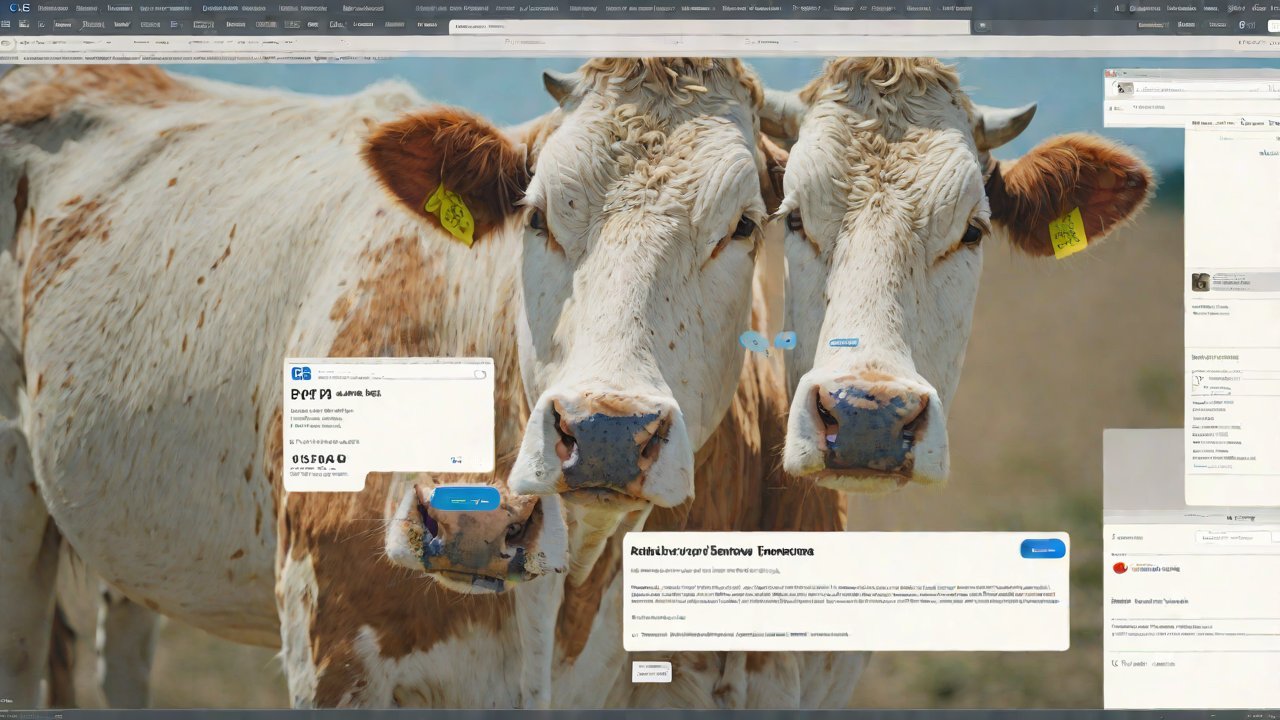1280x720 pixels.
Task: Expand the wide dropdown in the top toolbar center
Action: [x=709, y=27]
